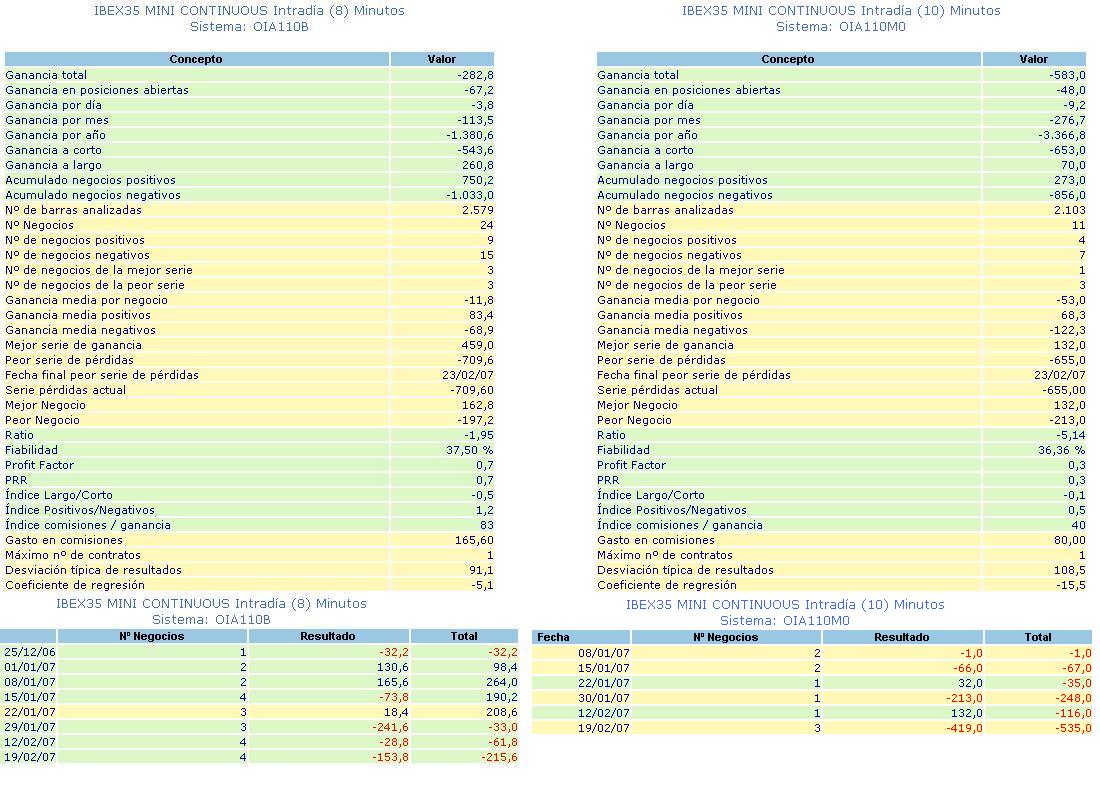Click the Resultado value 18,4
Viewport: 1100px width, 800px height.
click(x=396, y=712)
